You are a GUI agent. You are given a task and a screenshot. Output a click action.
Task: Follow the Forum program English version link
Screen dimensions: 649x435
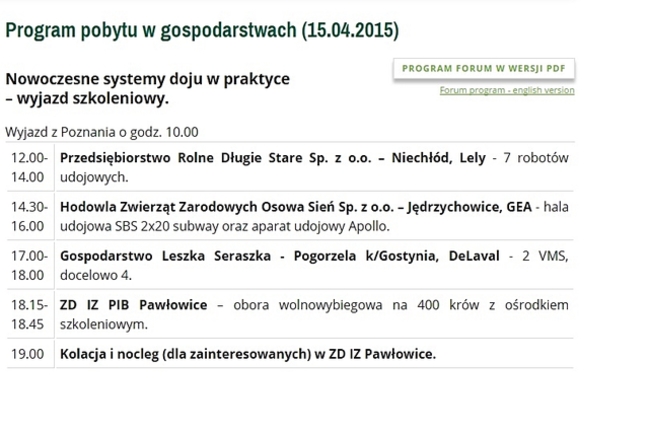506,90
